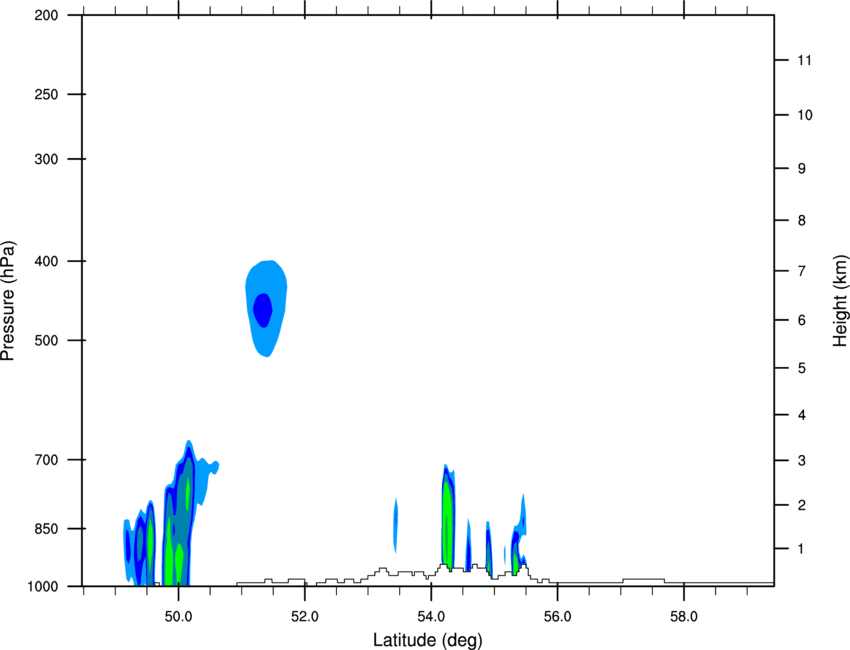This screenshot has width=850, height=650.
Task: Click the dark blue core of the 450 hPa blob
Action: click(262, 310)
